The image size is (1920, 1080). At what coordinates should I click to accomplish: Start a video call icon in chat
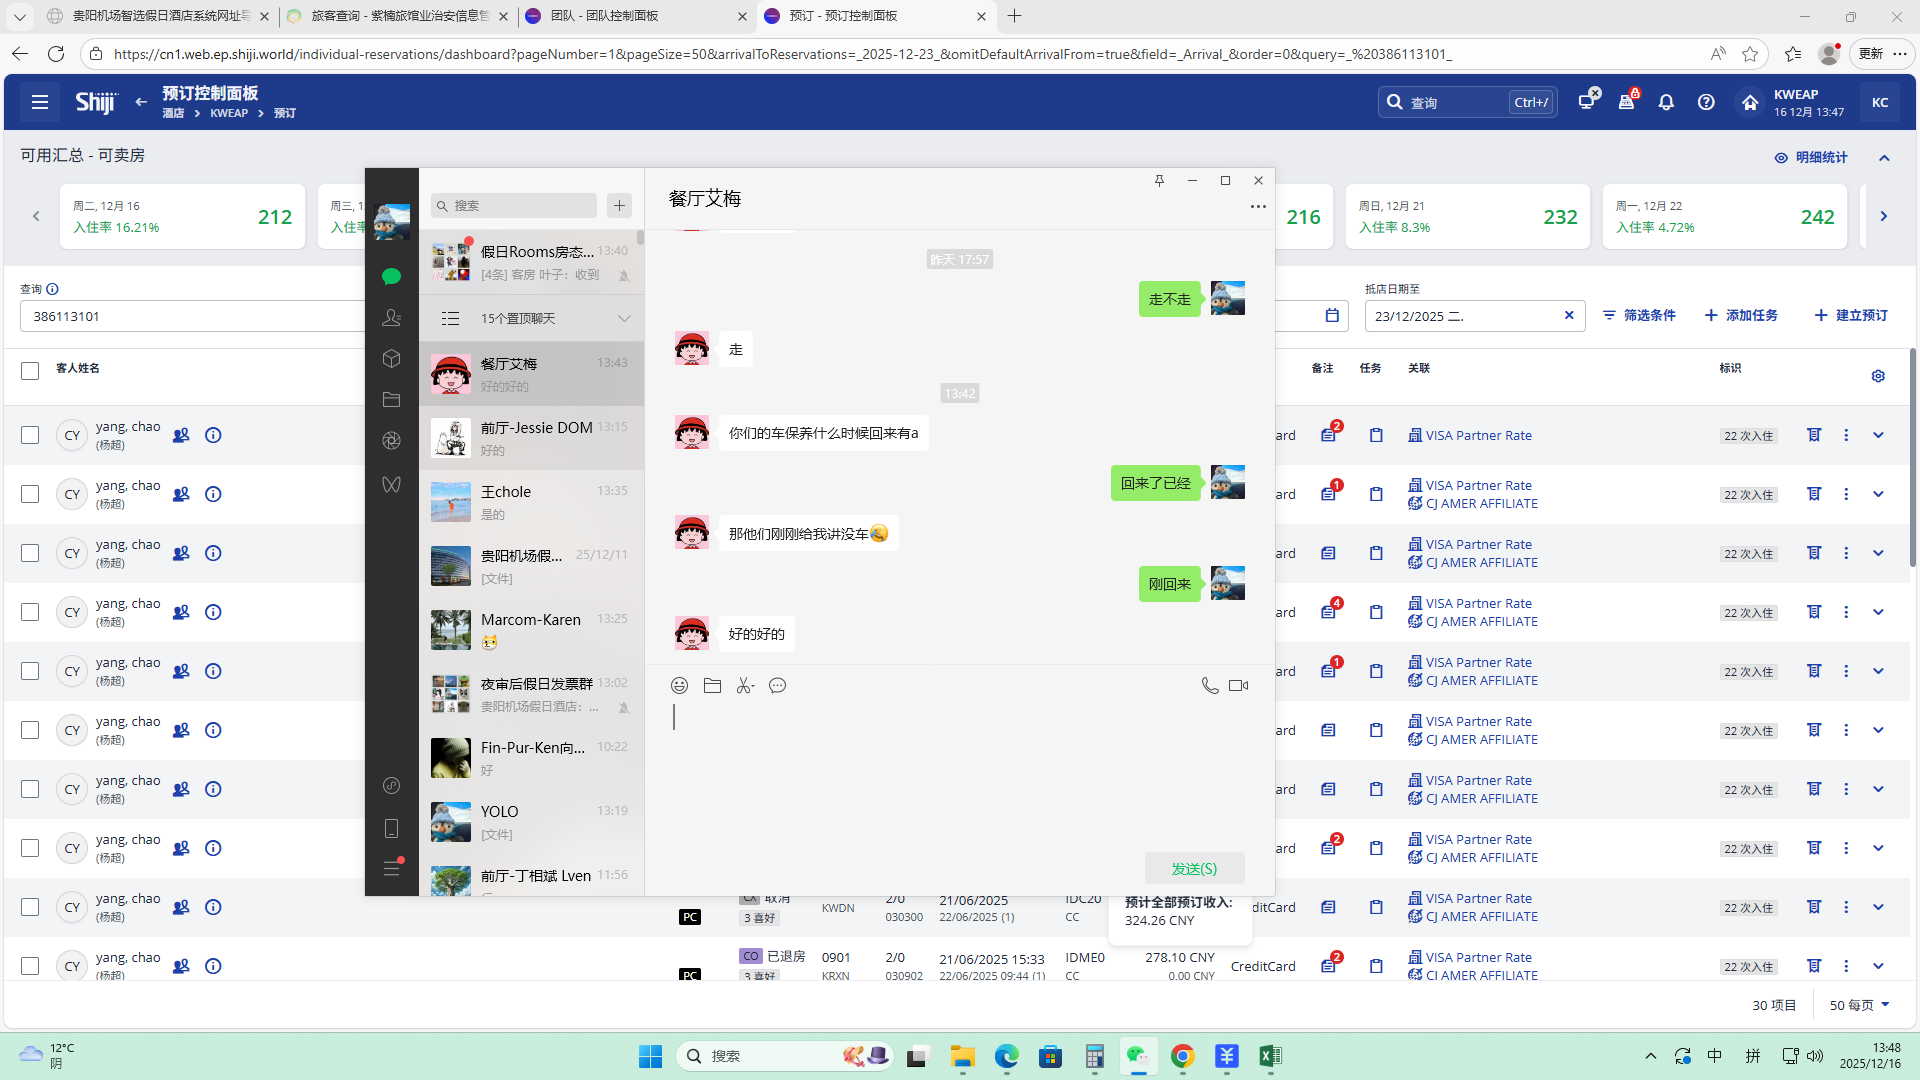1238,686
